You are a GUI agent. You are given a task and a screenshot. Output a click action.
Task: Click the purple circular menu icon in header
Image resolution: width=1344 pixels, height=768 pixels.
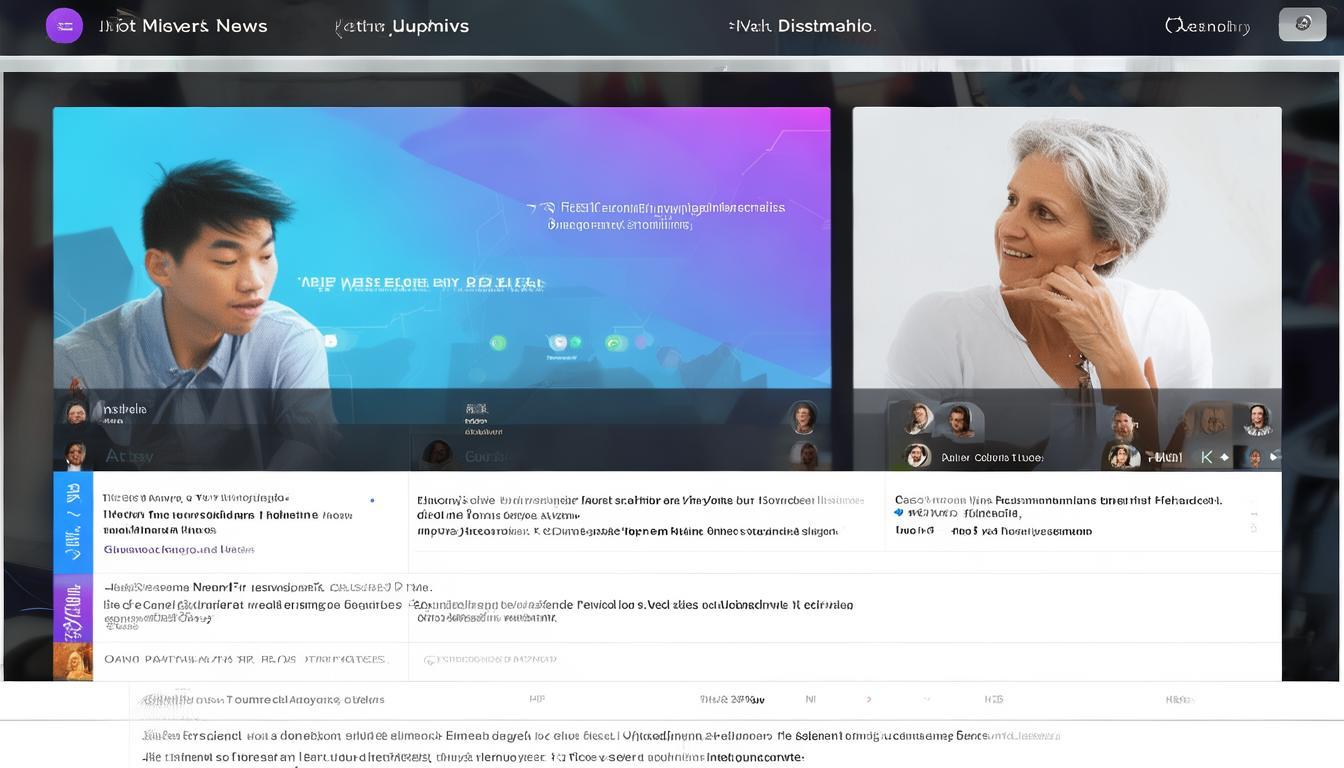coord(64,26)
